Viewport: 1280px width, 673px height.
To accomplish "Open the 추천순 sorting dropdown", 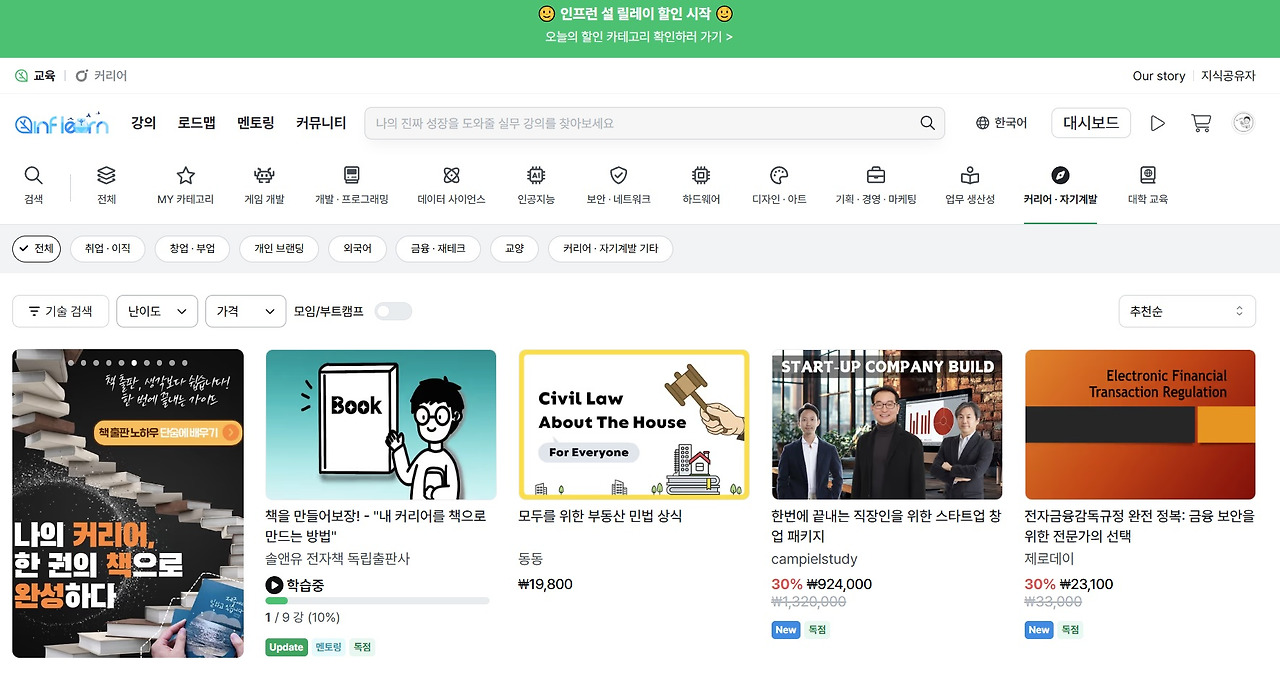I will tap(1187, 311).
